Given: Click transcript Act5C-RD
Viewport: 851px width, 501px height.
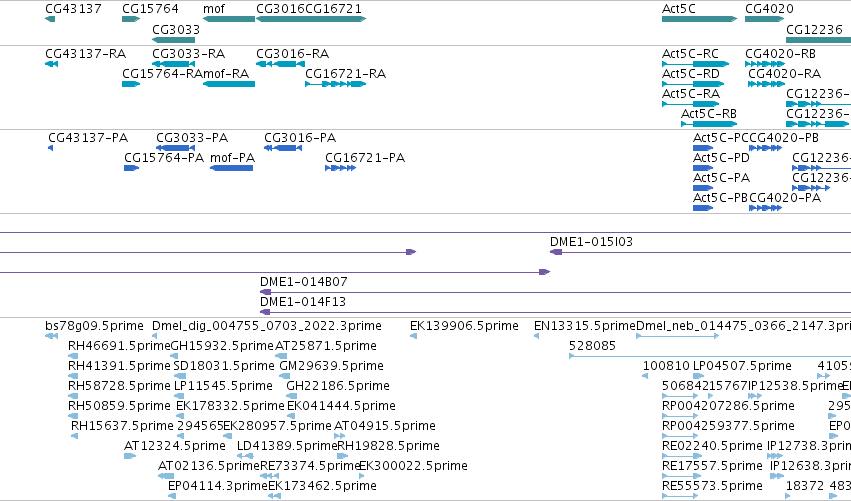Looking at the screenshot, I should (693, 84).
